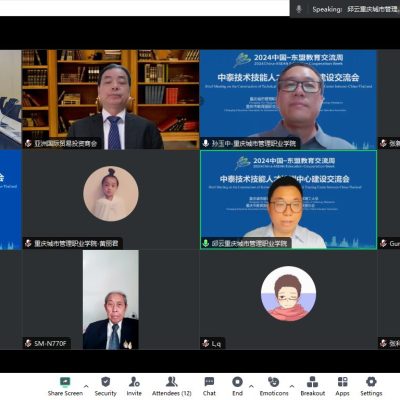Open the Security shield options
400x400 pixels.
106,382
